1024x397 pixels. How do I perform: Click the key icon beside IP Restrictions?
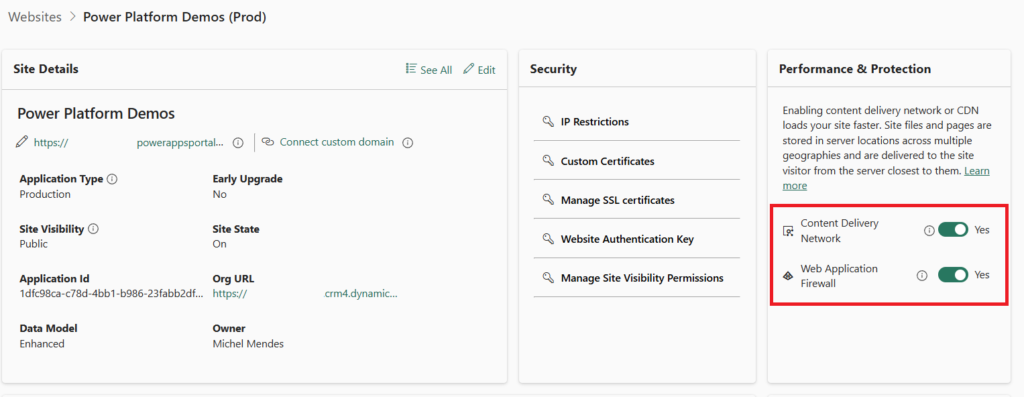[x=548, y=121]
